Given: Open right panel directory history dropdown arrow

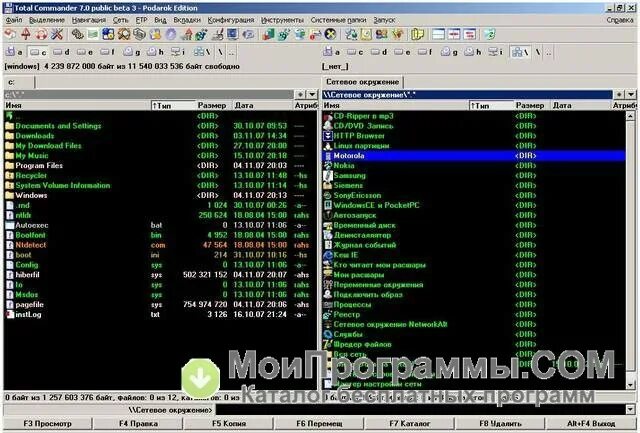Looking at the screenshot, I should point(631,95).
